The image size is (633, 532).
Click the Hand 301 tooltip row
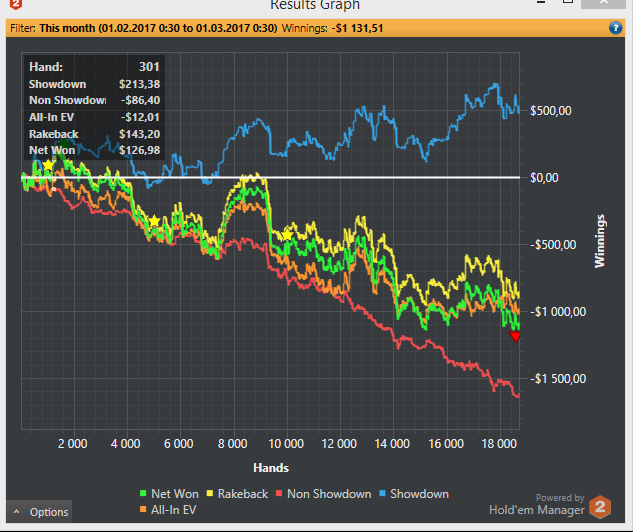pyautogui.click(x=94, y=67)
